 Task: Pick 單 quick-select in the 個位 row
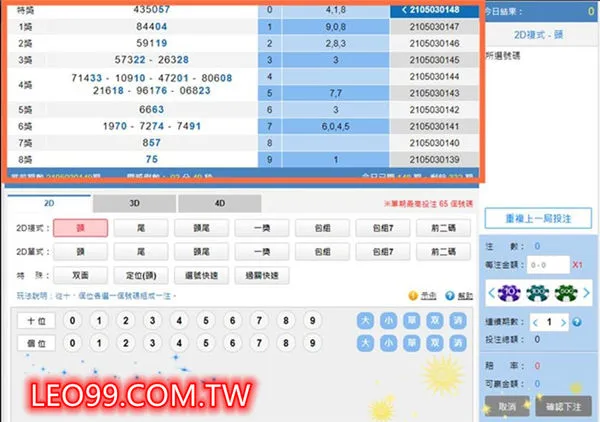(412, 343)
